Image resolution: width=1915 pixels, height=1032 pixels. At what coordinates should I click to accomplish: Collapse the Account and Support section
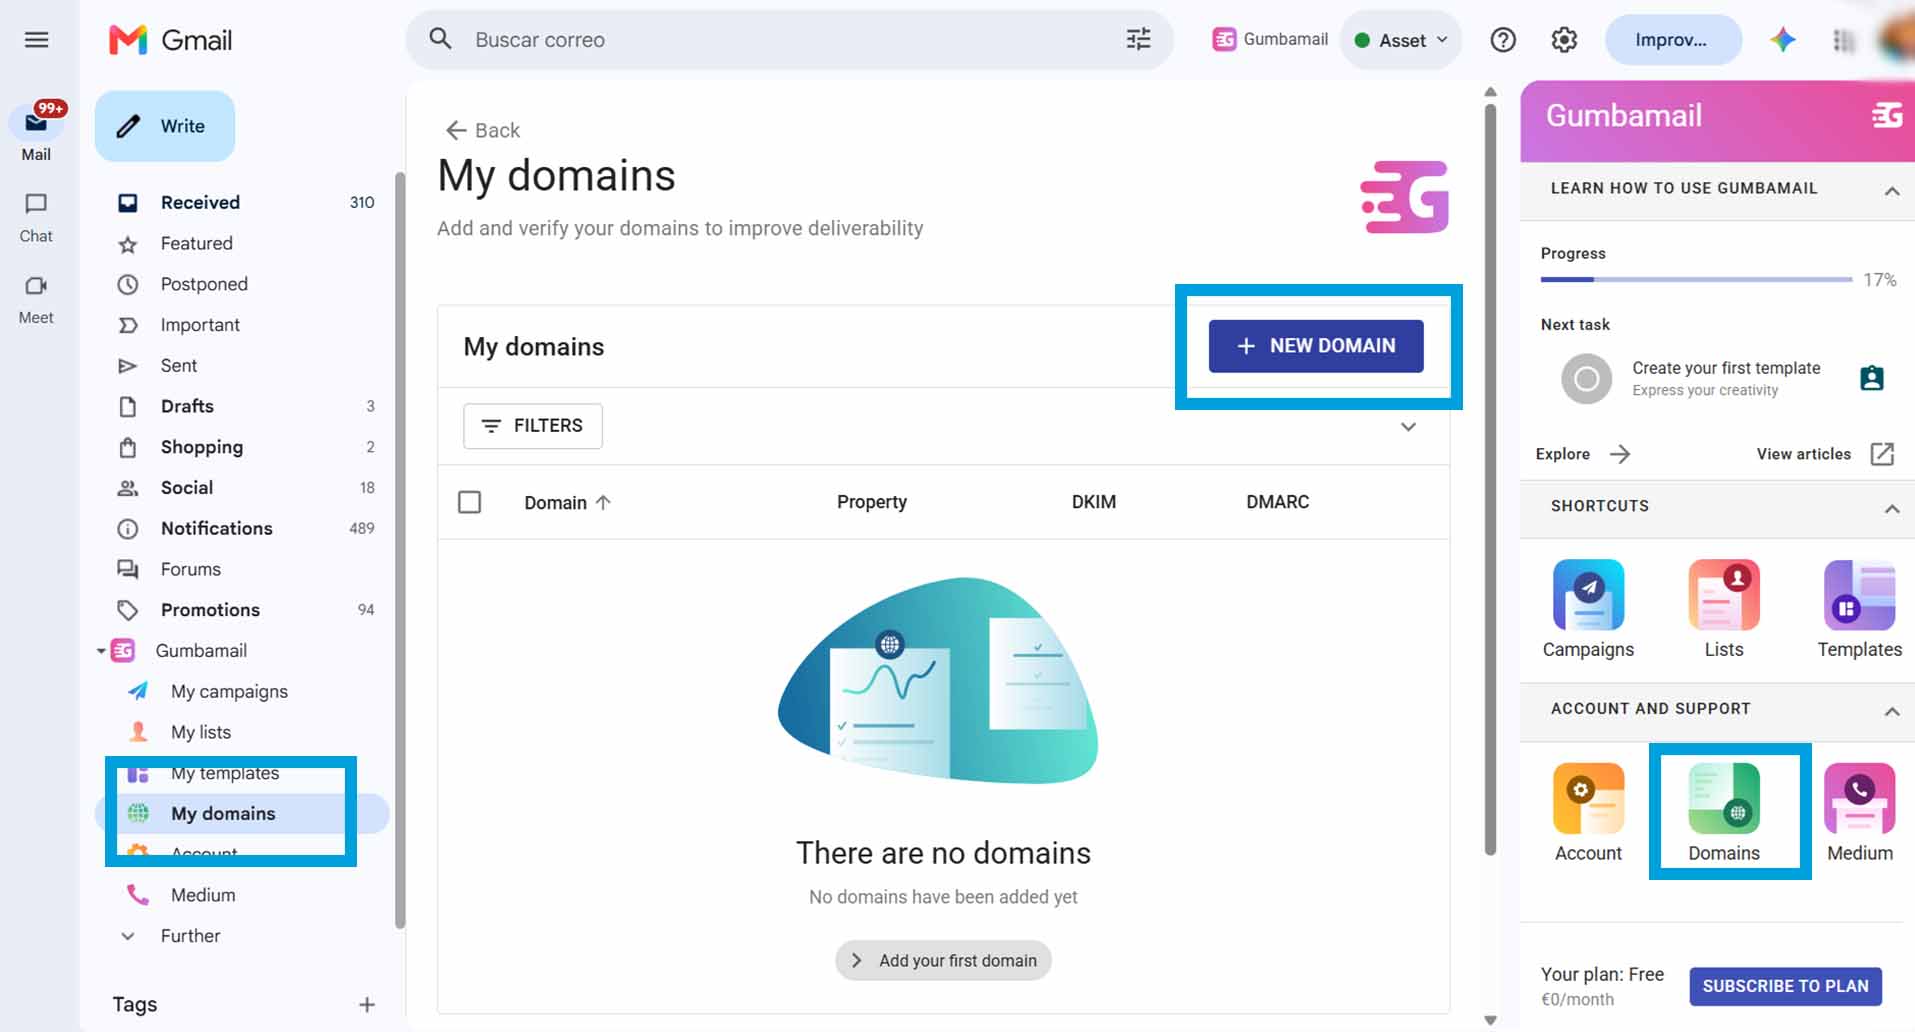pyautogui.click(x=1891, y=711)
